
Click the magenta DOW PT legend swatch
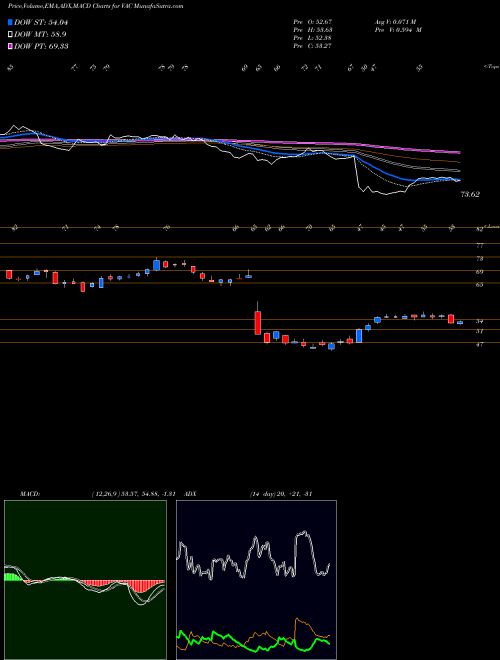coord(10,46)
